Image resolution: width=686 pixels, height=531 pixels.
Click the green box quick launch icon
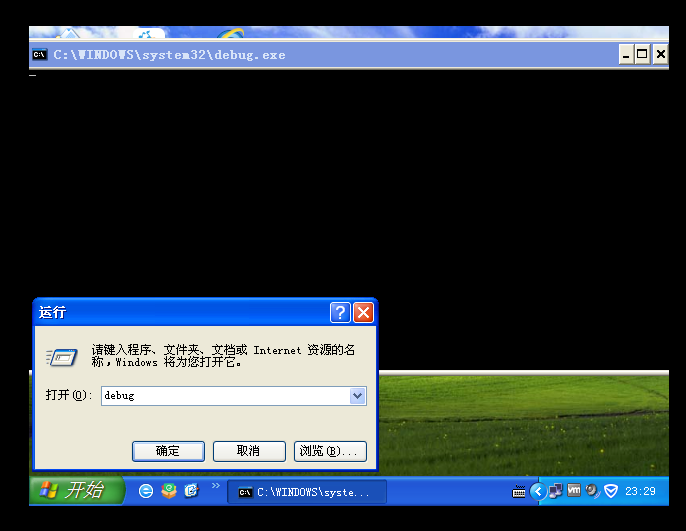point(169,491)
